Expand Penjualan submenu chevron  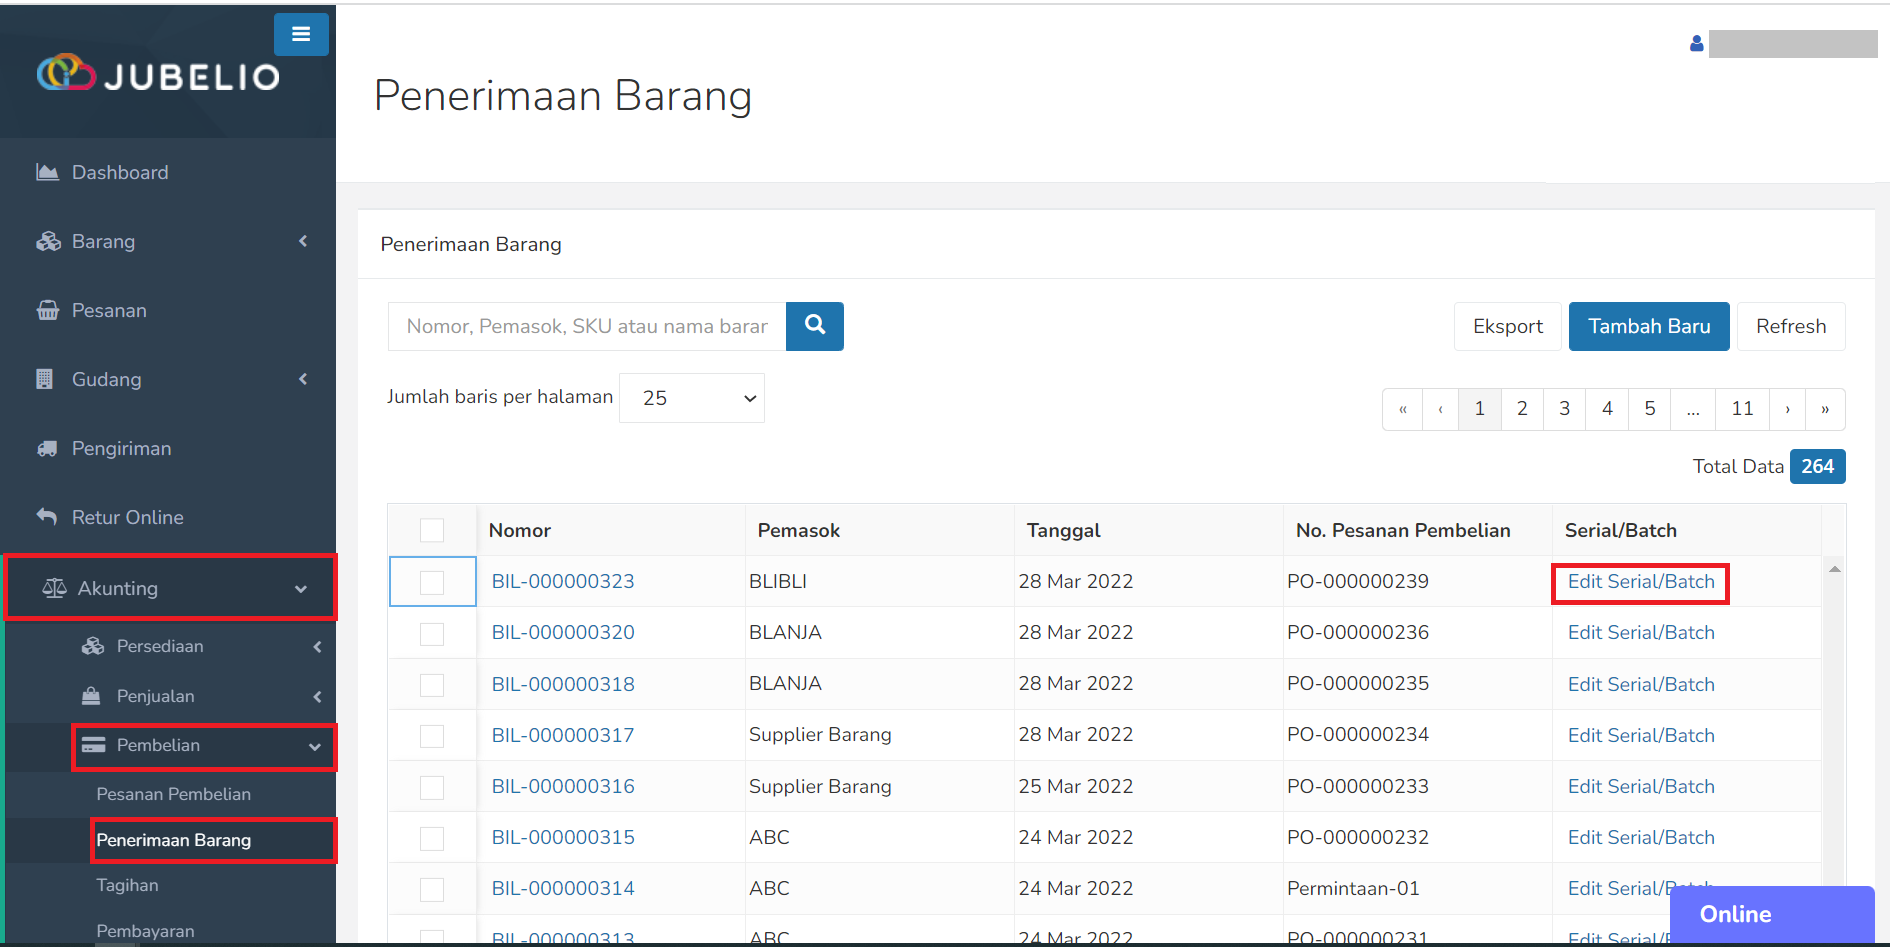(317, 696)
